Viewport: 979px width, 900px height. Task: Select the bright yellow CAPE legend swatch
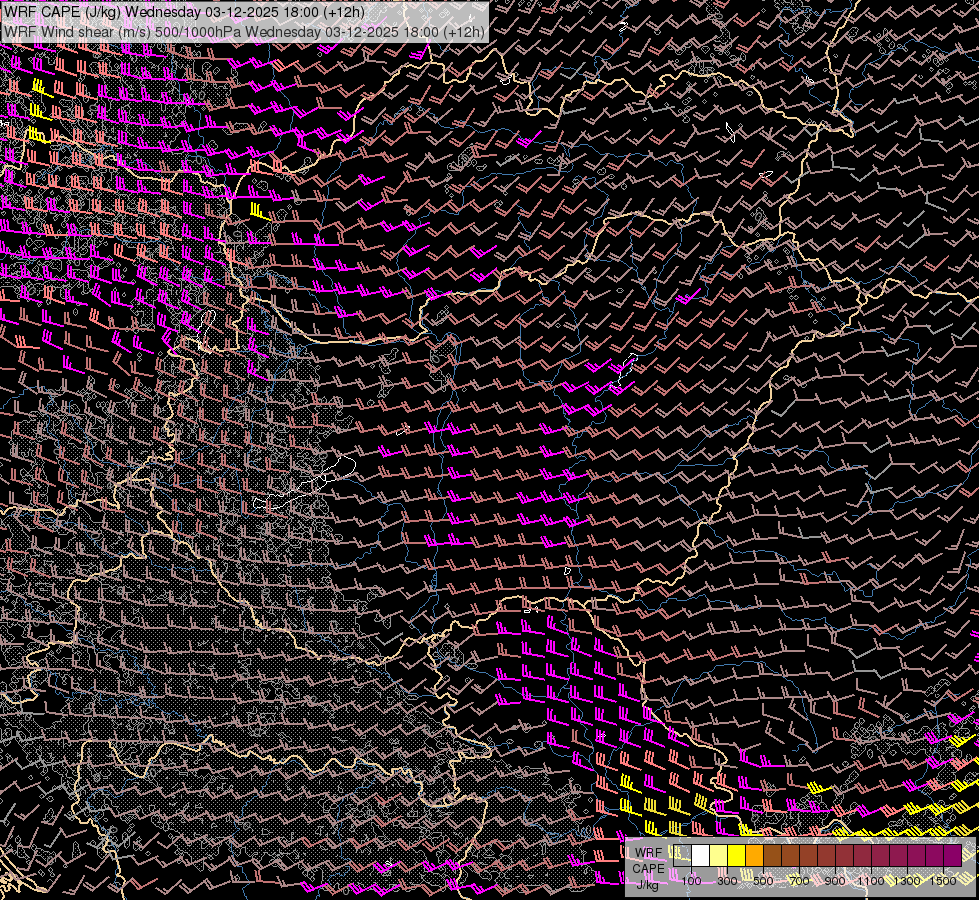click(737, 856)
